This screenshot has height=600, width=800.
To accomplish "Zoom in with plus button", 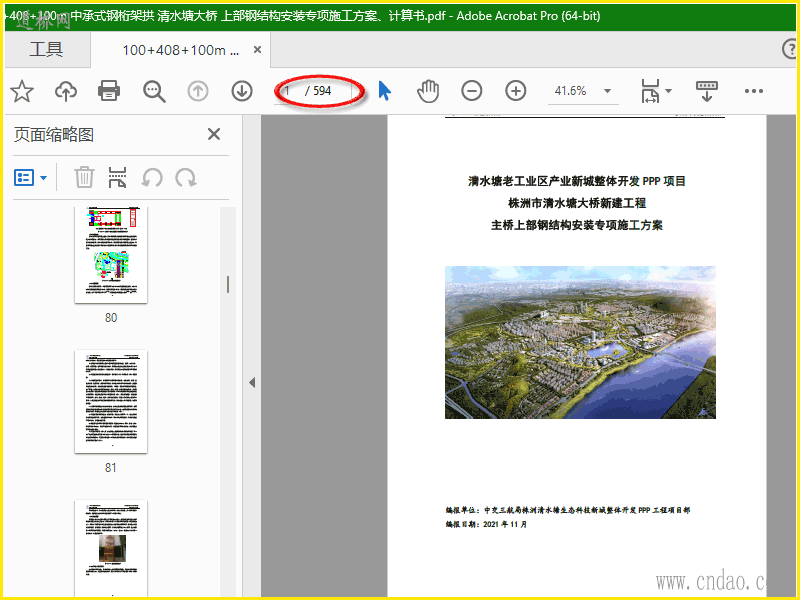I will (516, 91).
